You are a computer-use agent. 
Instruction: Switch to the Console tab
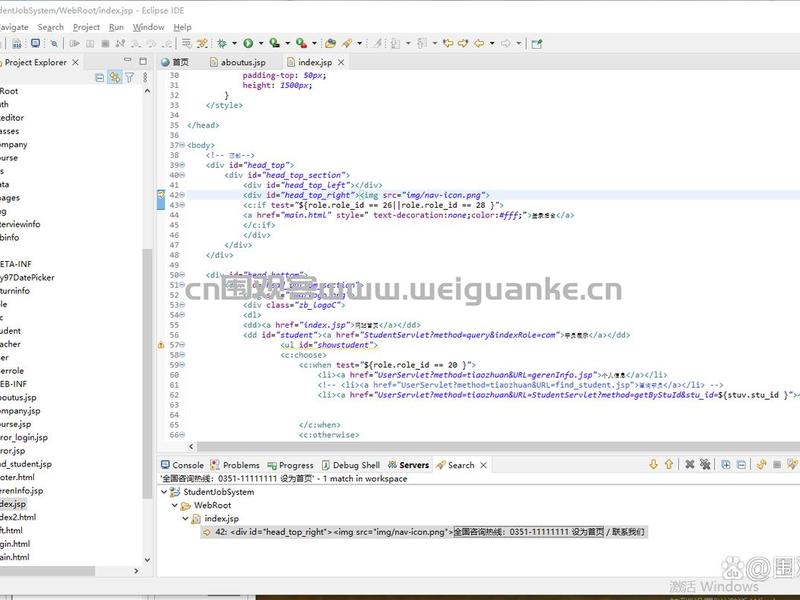[182, 465]
